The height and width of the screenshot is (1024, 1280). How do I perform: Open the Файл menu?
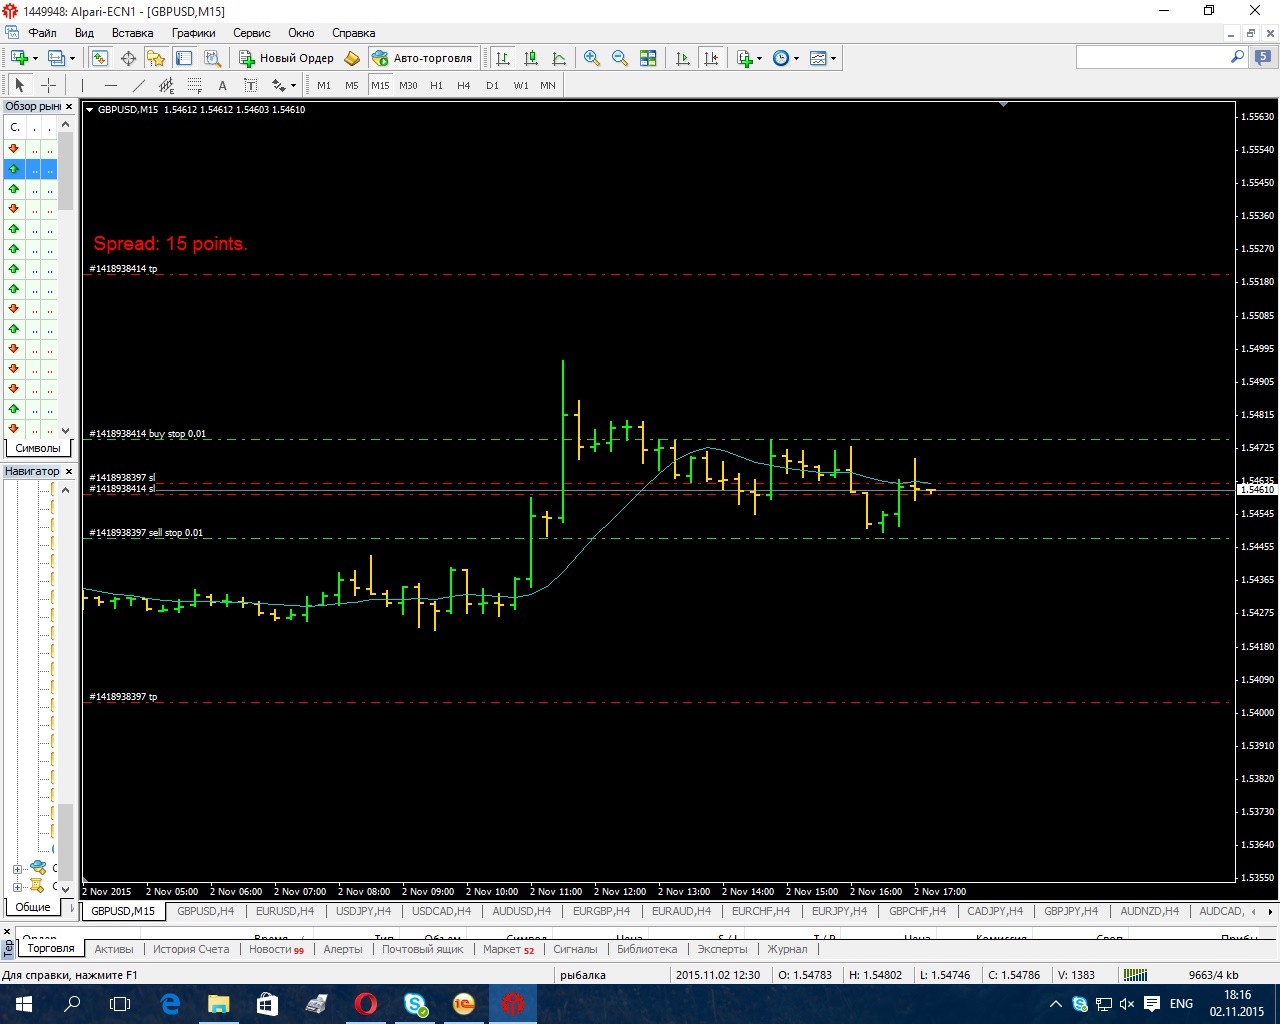click(42, 33)
